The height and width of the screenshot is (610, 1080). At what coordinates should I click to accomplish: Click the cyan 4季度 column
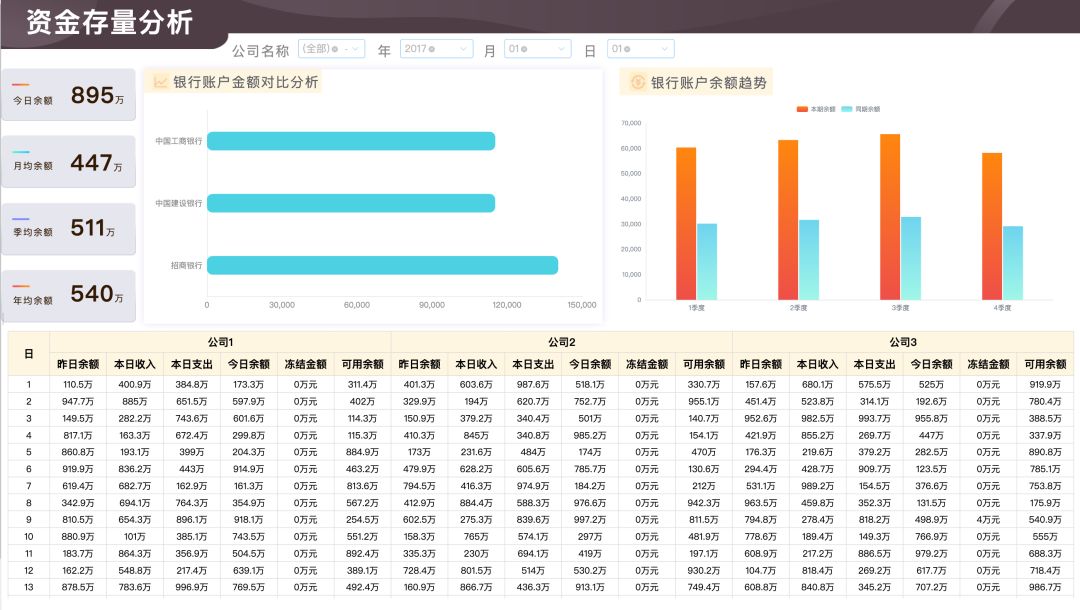[1012, 263]
